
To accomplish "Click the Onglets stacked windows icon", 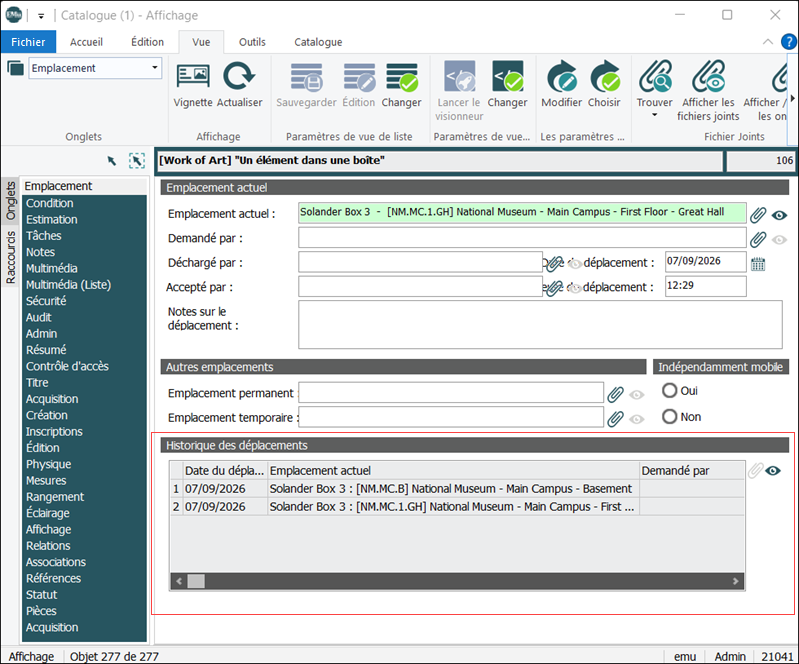I will click(x=15, y=68).
